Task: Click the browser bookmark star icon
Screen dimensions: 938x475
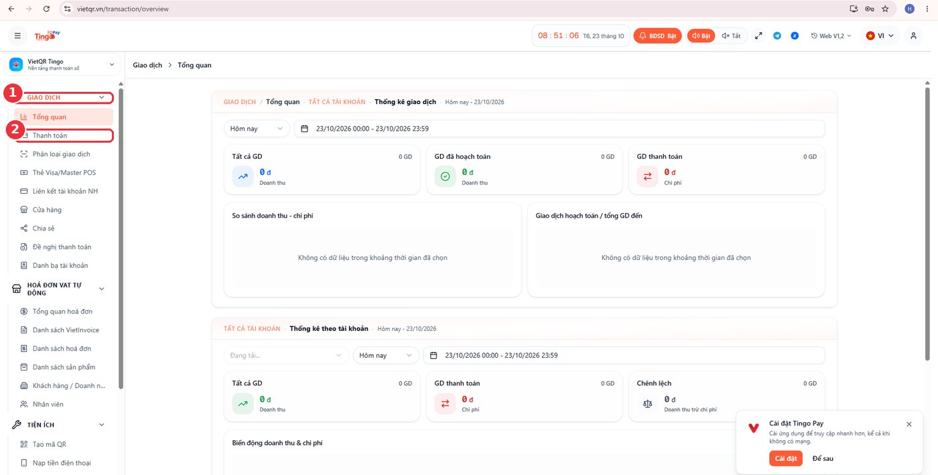Action: point(885,9)
